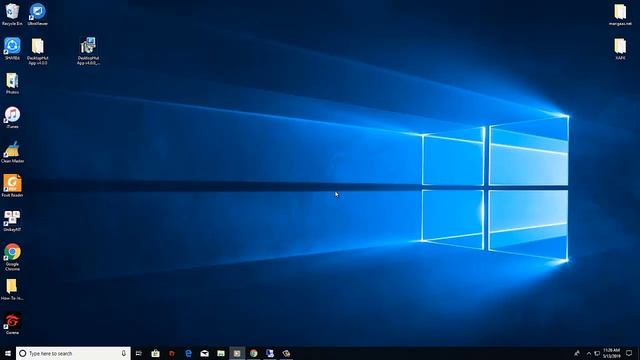Select the iTunes desktop shortcut
Screen dimensions: 640x360
pyautogui.click(x=12, y=118)
